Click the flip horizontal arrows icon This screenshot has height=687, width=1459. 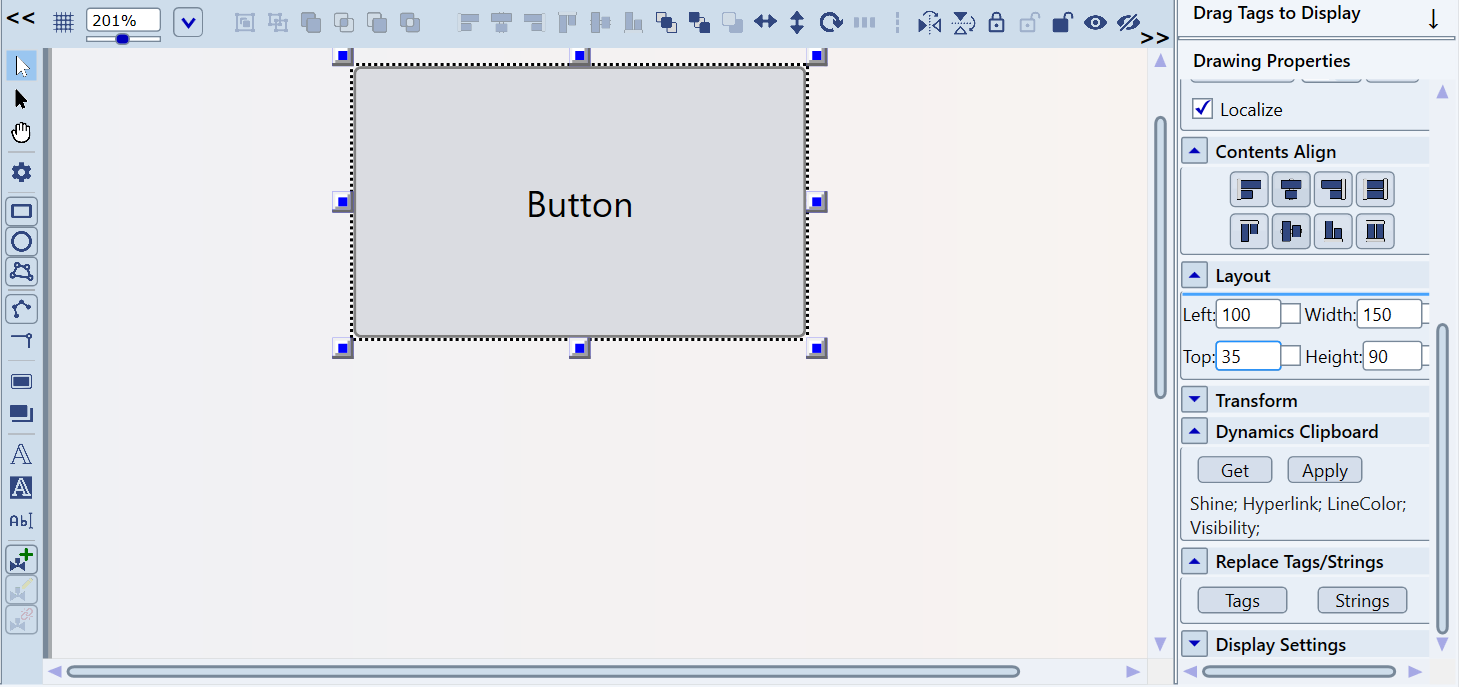(x=765, y=22)
